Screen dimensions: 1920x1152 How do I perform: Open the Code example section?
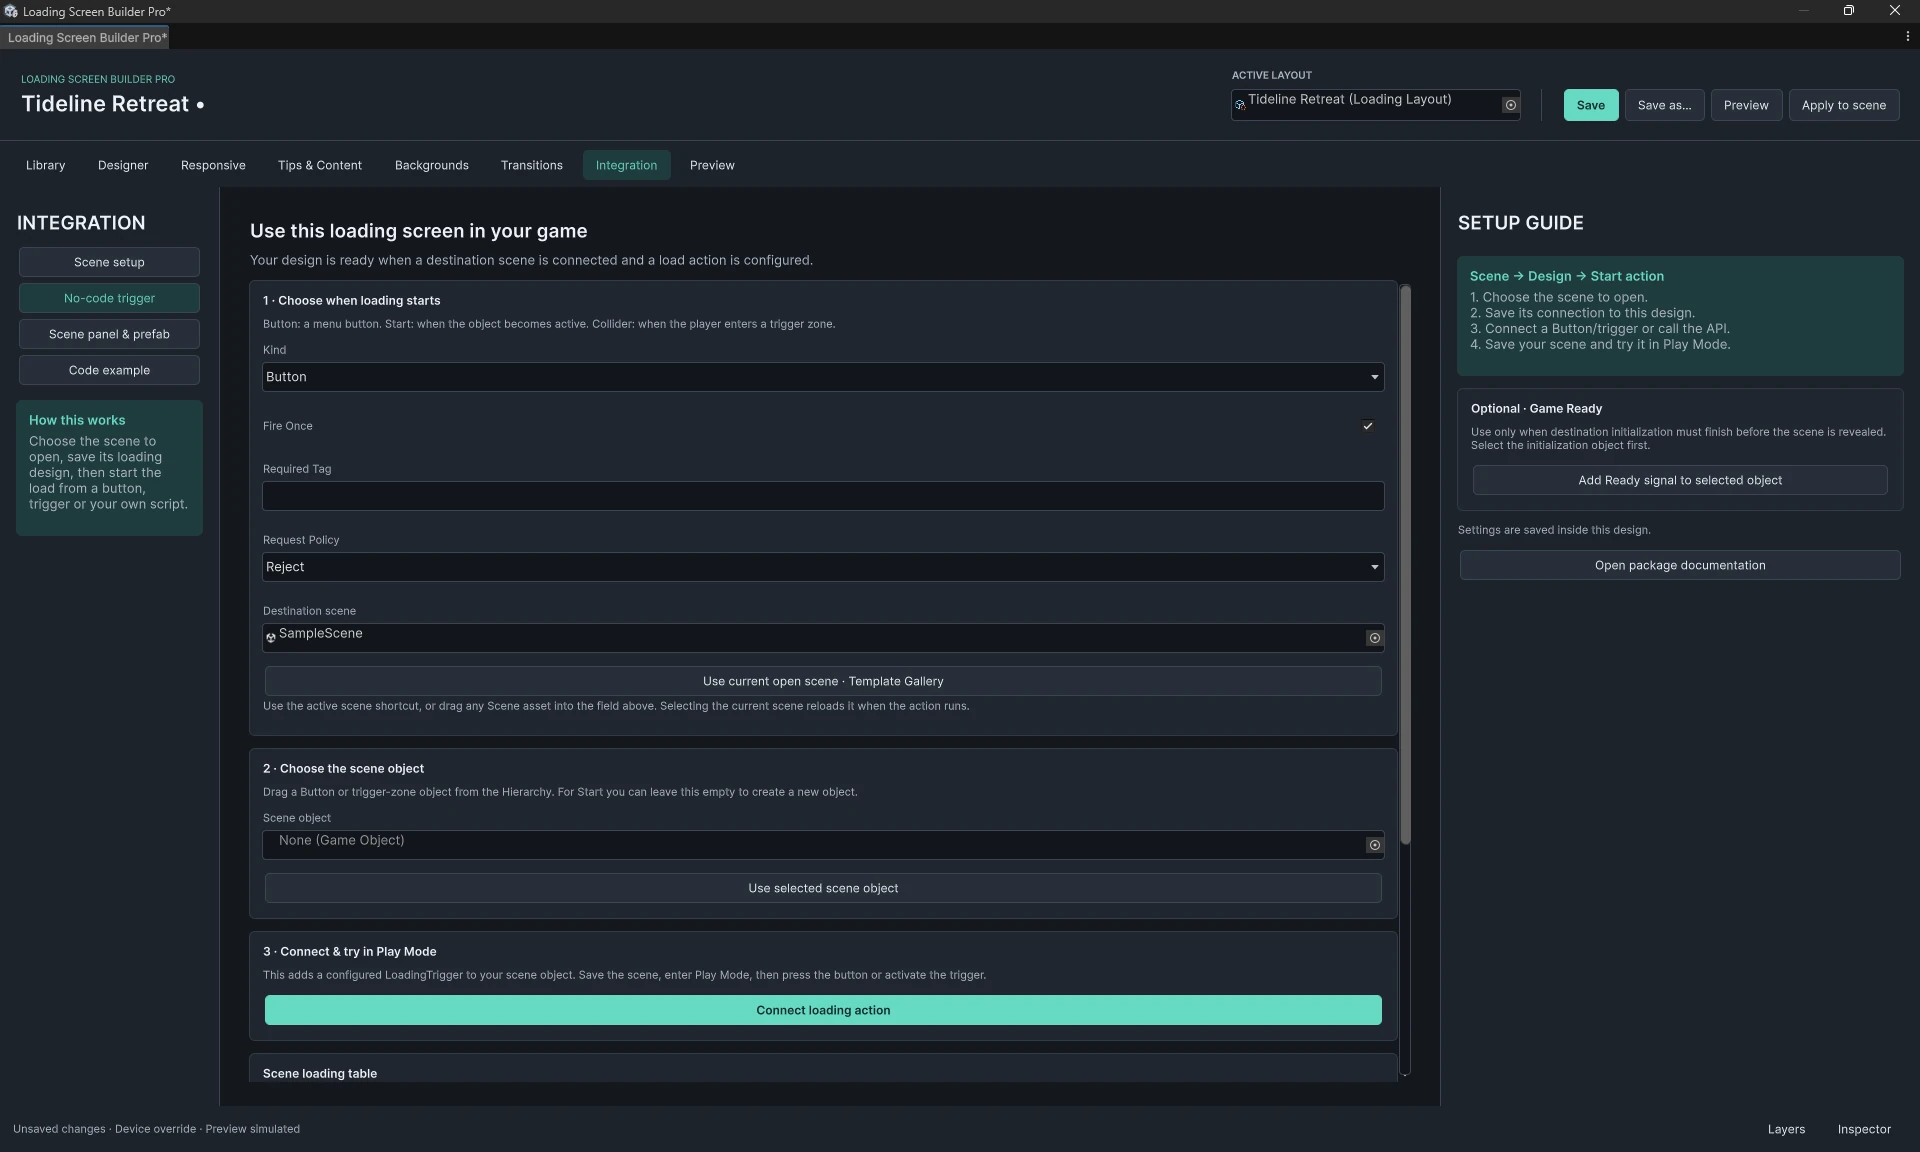click(x=109, y=370)
